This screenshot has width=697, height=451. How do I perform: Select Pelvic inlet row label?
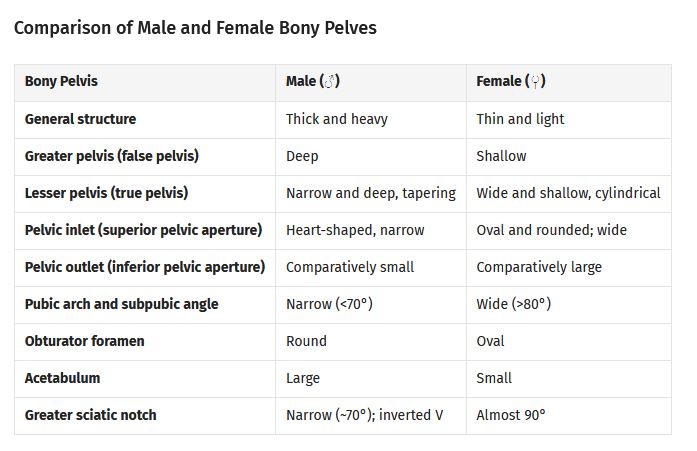coord(143,230)
